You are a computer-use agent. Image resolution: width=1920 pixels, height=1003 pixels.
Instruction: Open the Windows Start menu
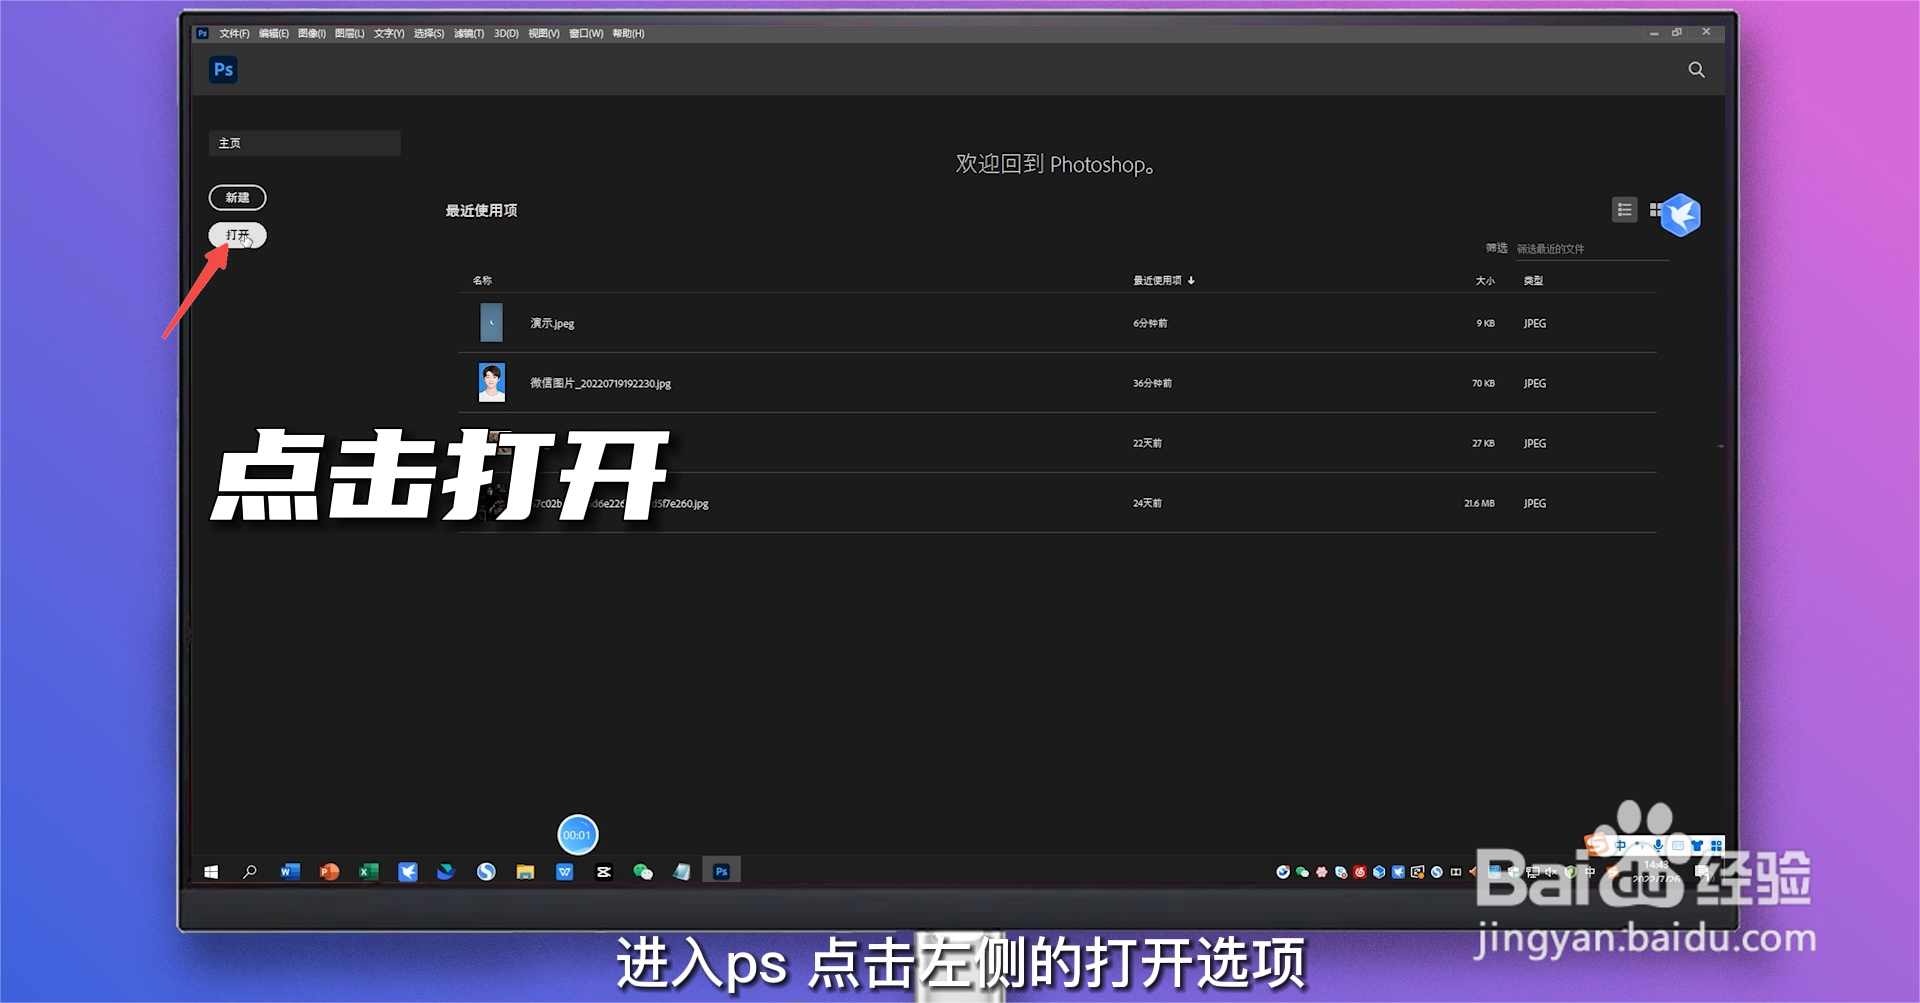(211, 872)
